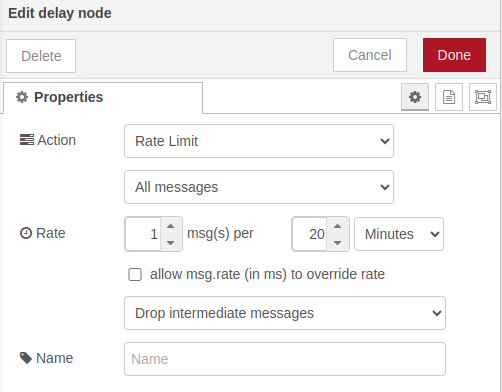This screenshot has width=502, height=392.
Task: Open the Minutes time unit dropdown
Action: (x=399, y=234)
